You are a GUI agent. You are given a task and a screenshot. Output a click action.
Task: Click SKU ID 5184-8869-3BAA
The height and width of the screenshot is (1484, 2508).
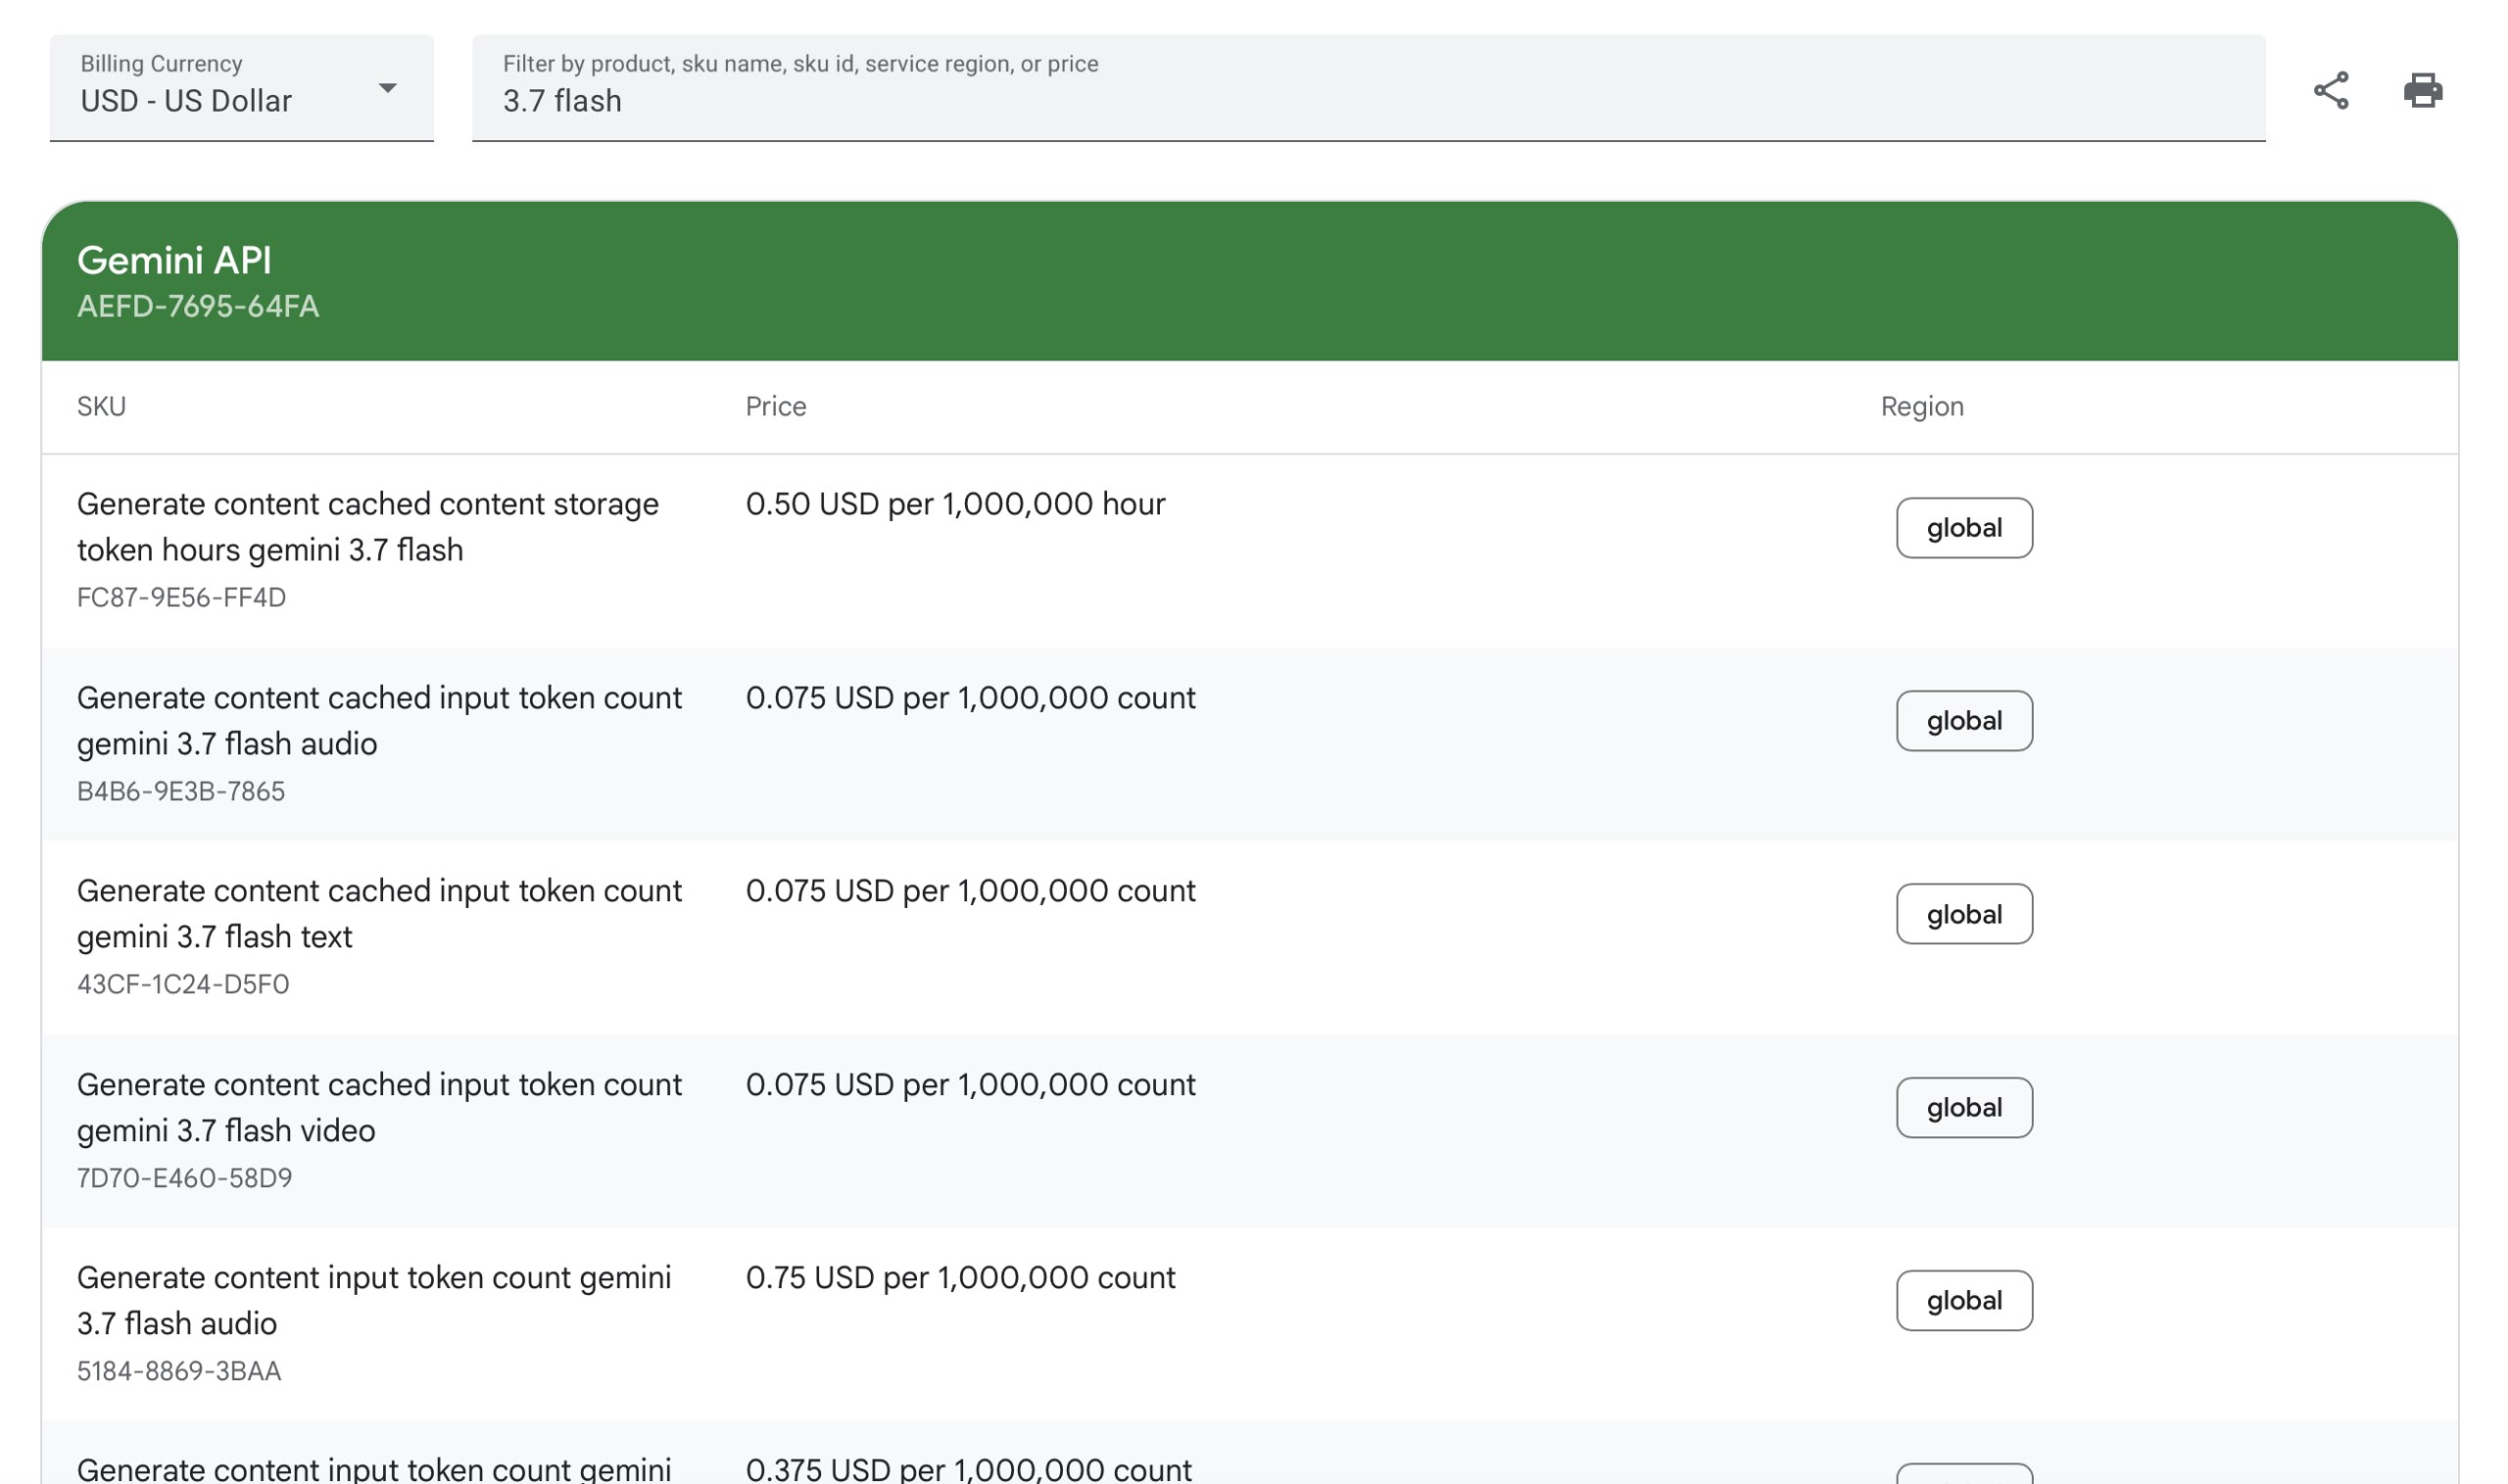(x=179, y=1371)
